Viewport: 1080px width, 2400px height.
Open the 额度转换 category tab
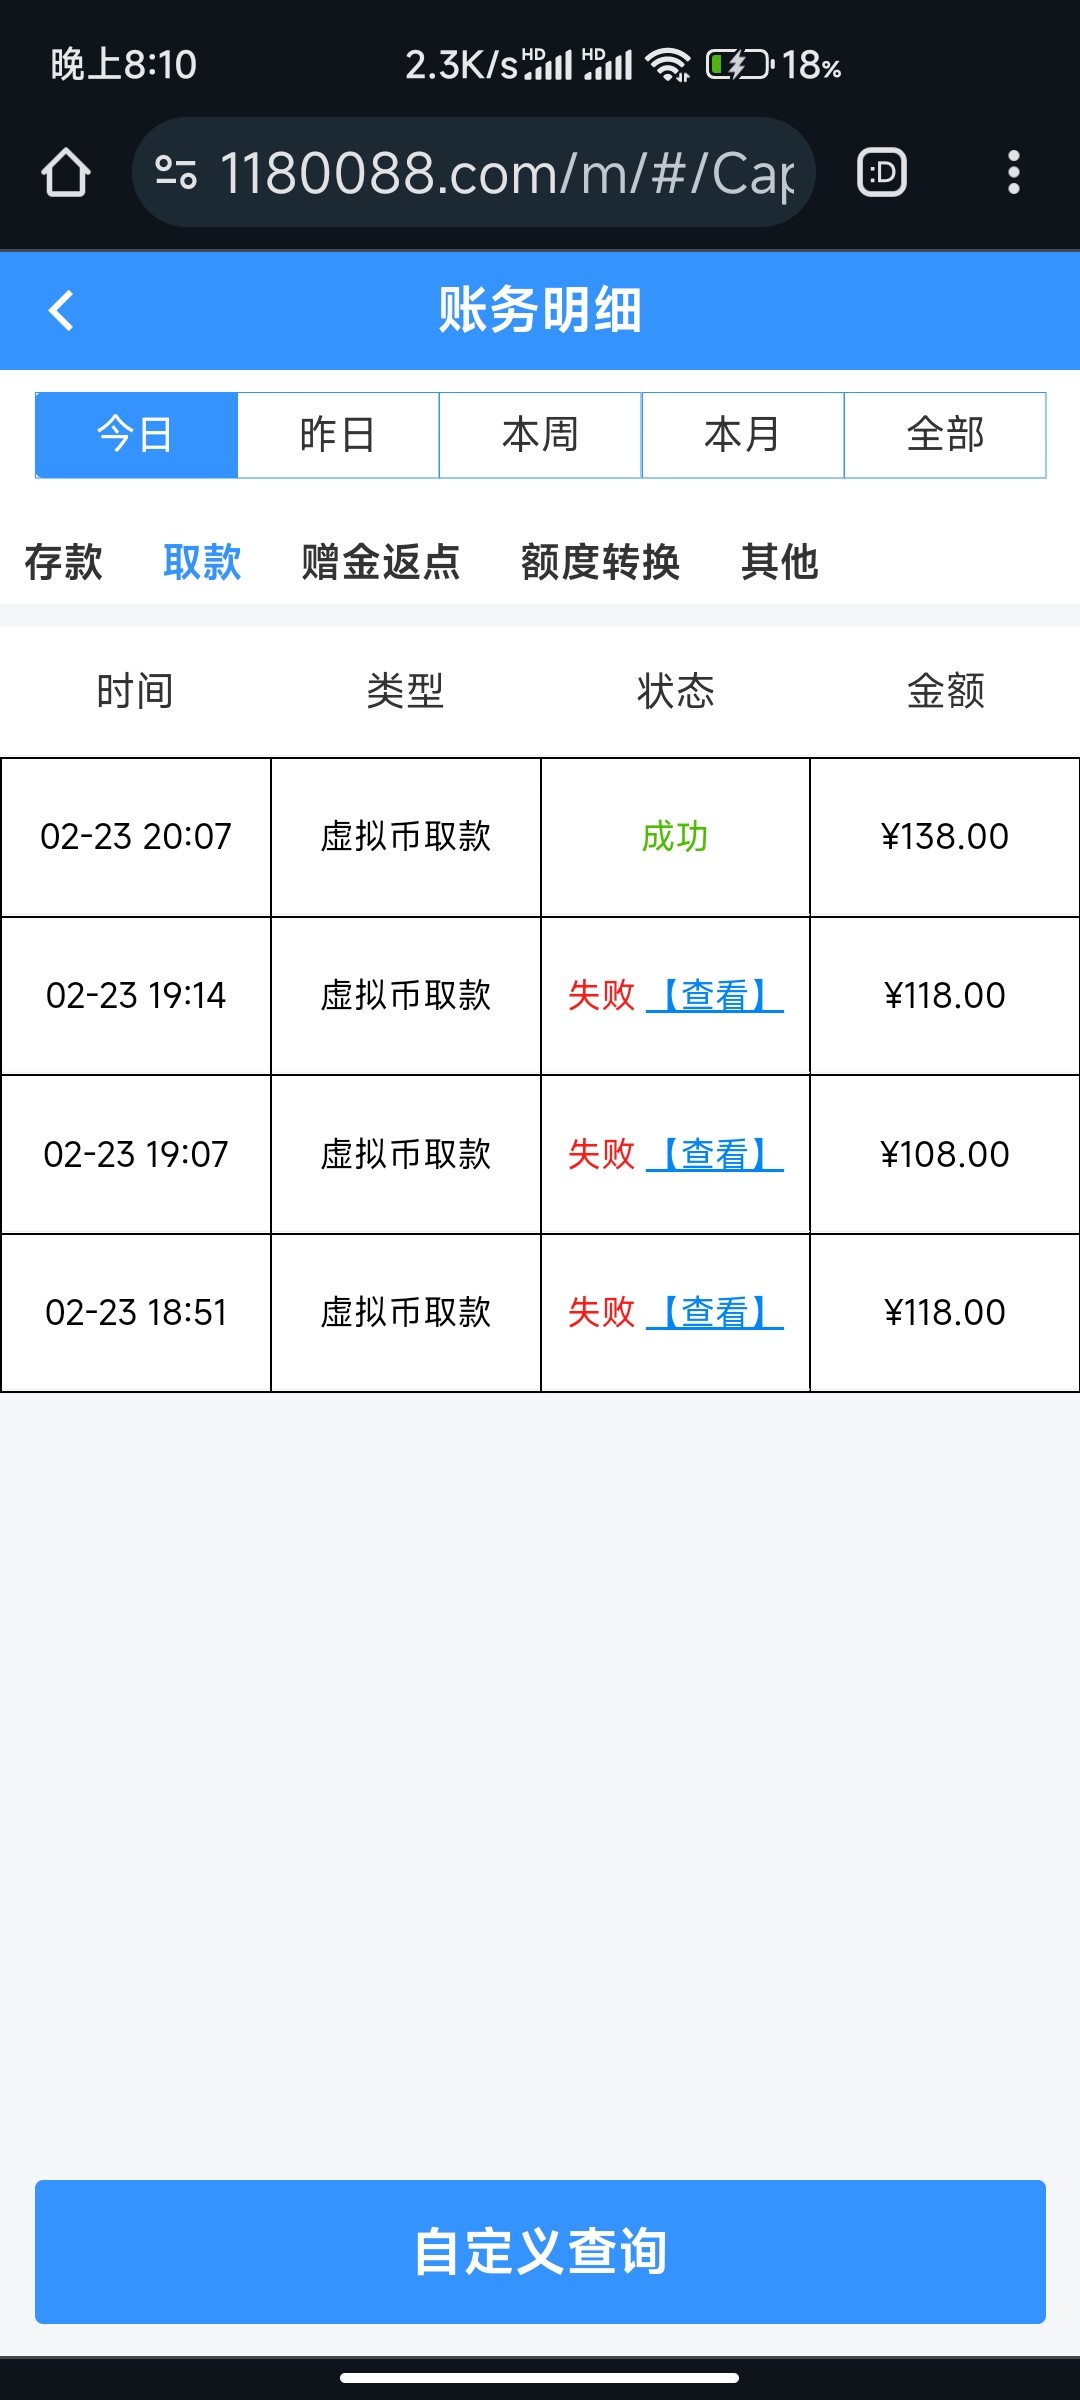point(600,562)
